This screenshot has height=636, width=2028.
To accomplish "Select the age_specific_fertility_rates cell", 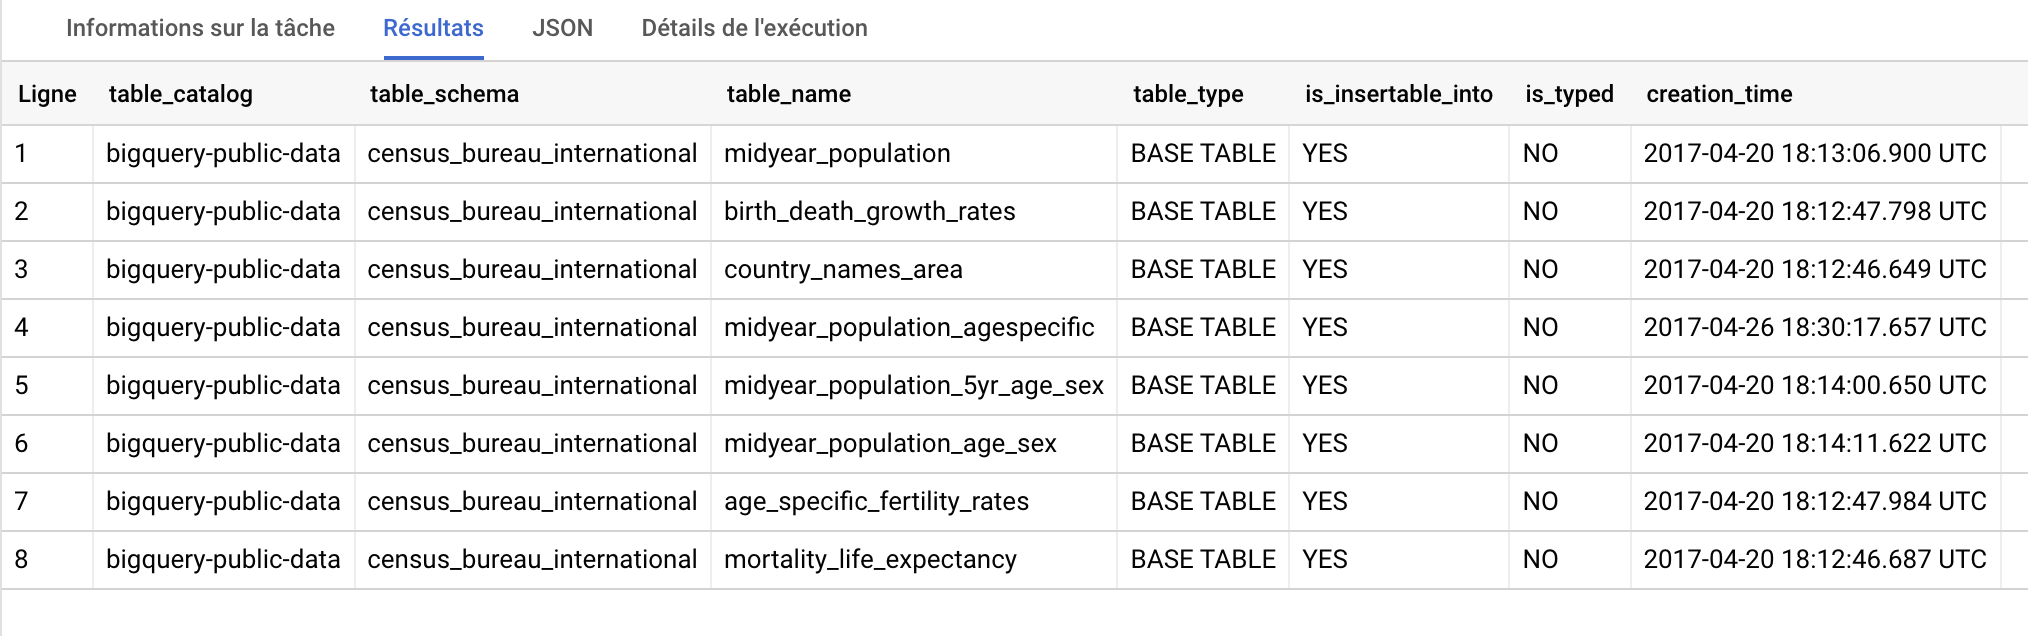I will point(876,501).
